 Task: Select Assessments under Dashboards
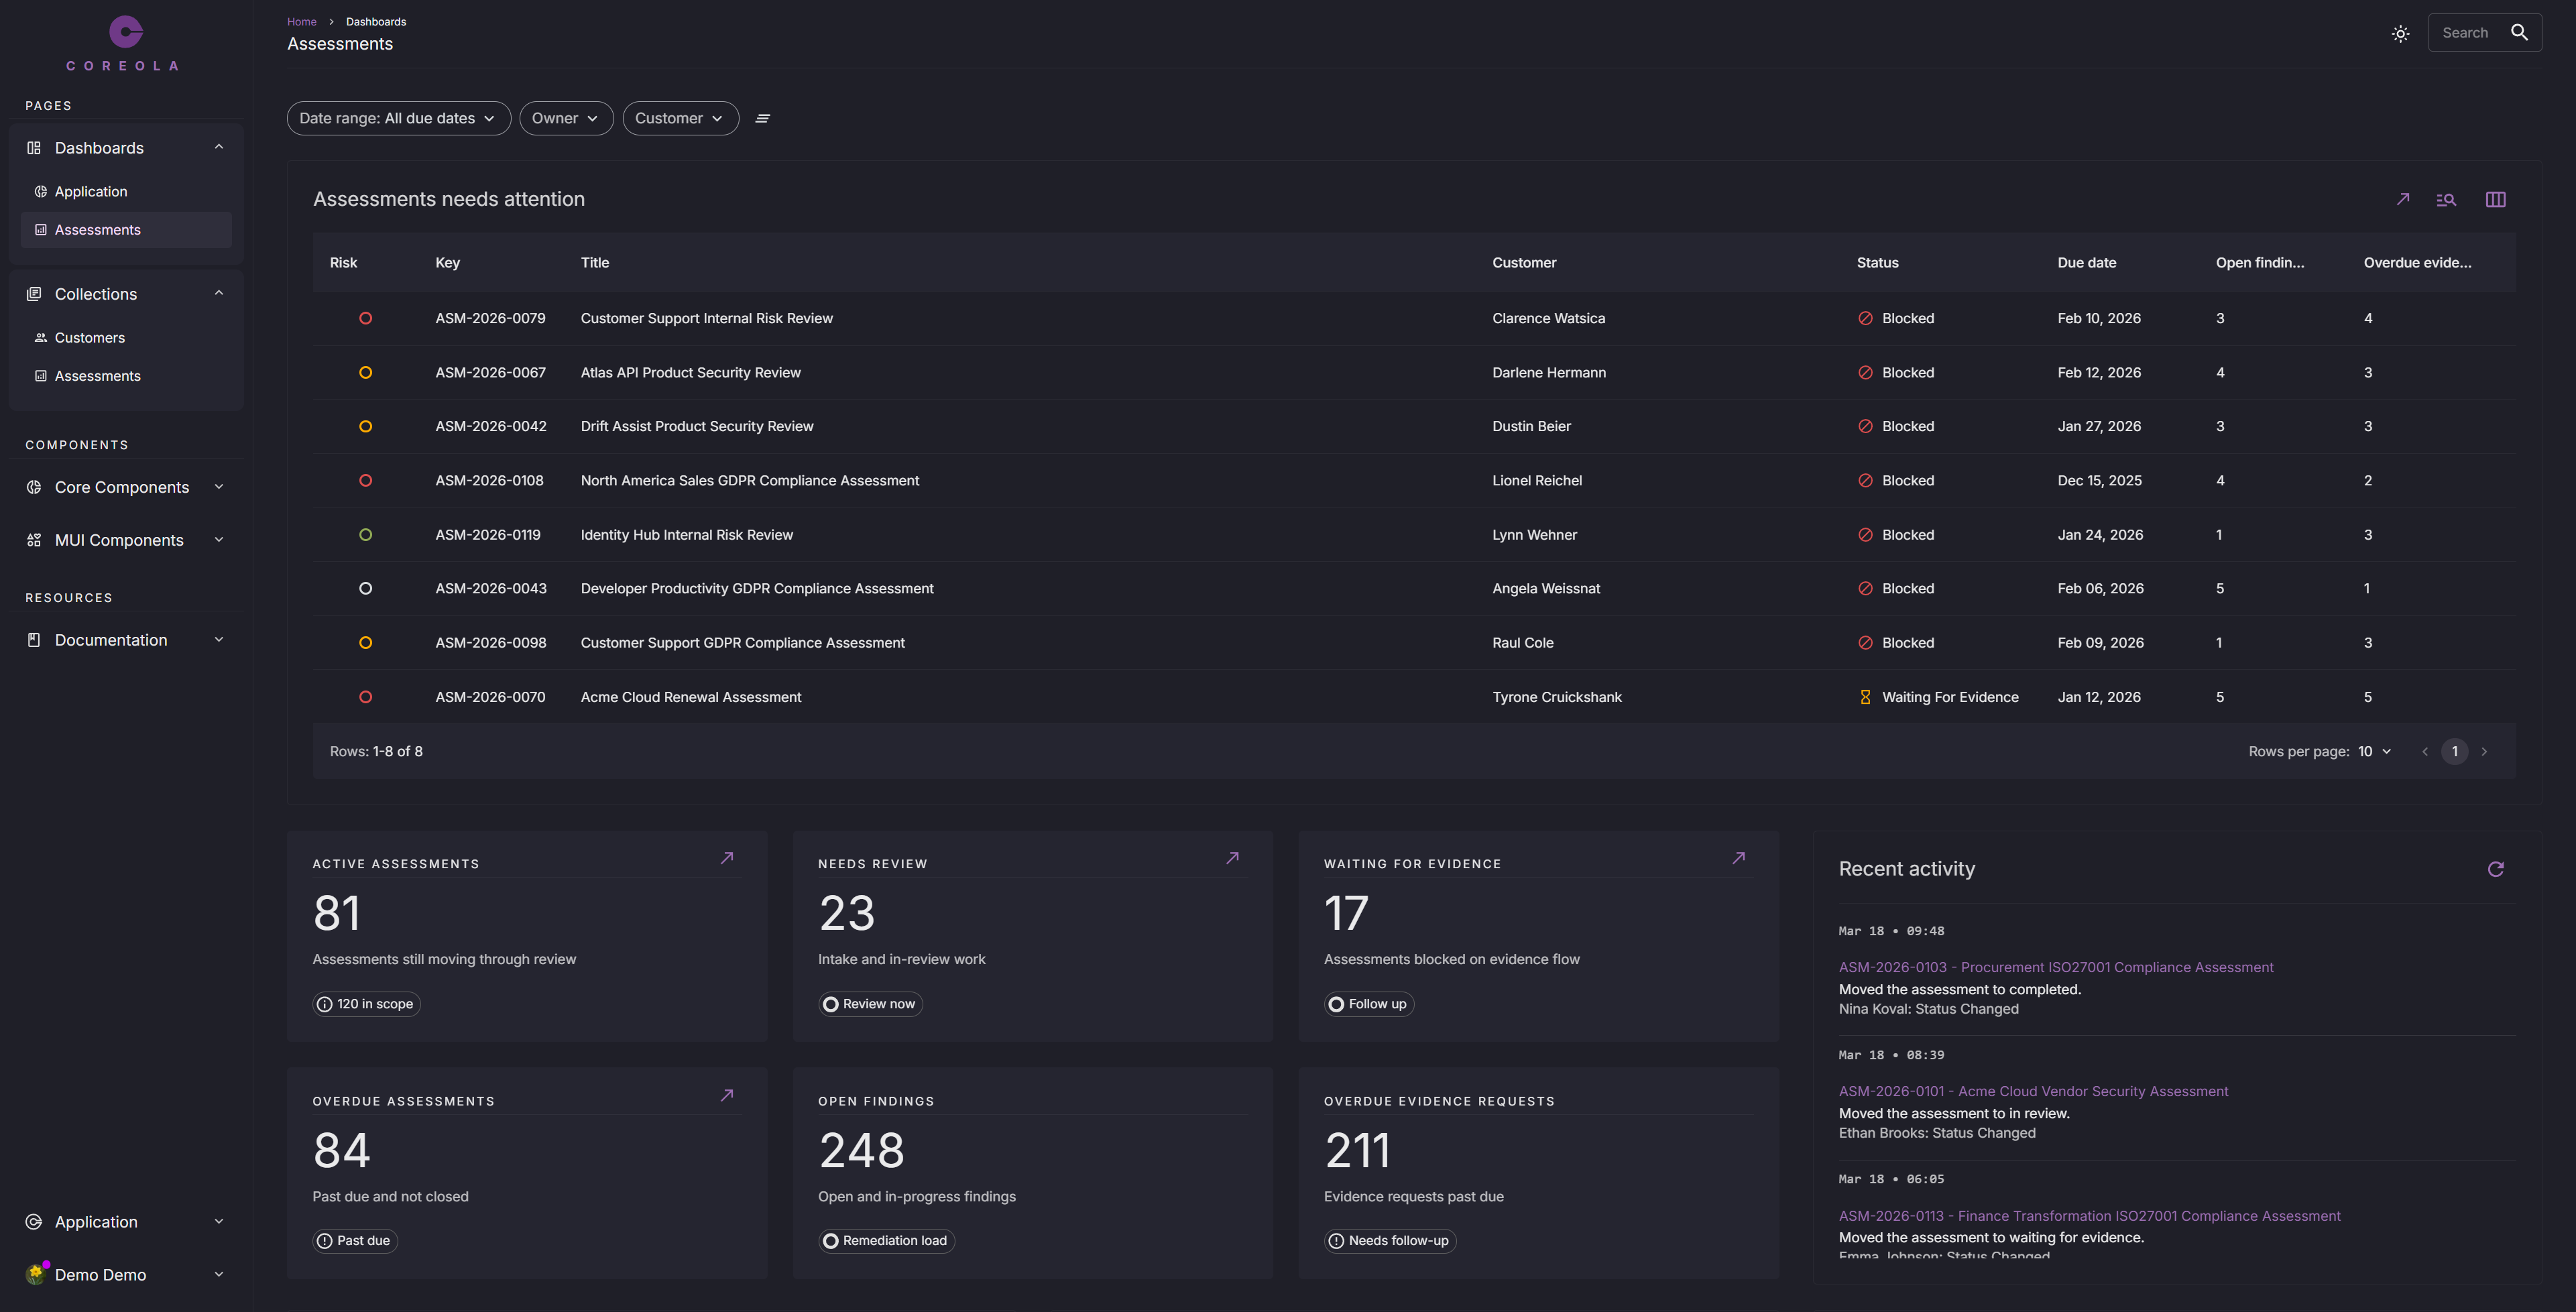tap(126, 230)
